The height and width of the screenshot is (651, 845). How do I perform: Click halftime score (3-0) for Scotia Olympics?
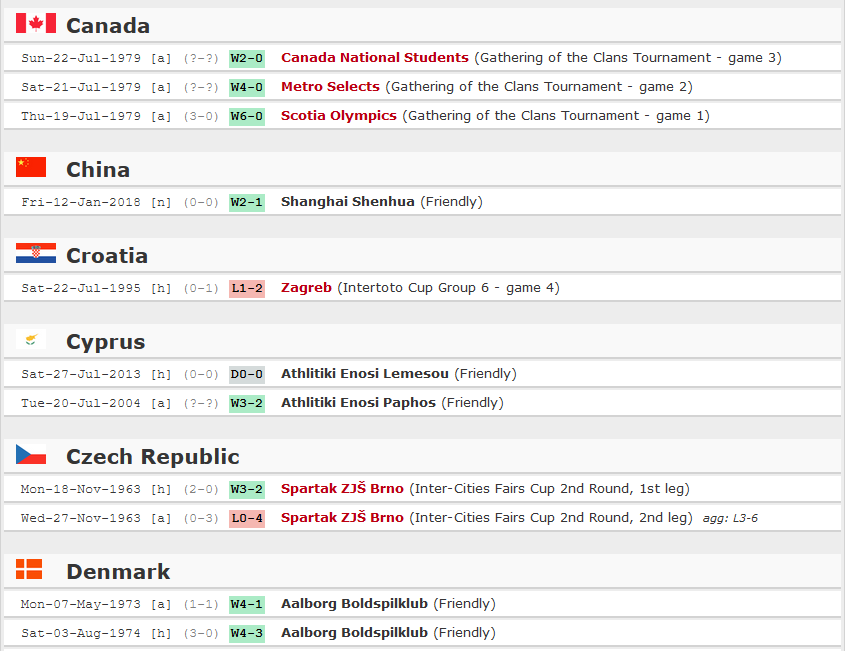point(201,116)
